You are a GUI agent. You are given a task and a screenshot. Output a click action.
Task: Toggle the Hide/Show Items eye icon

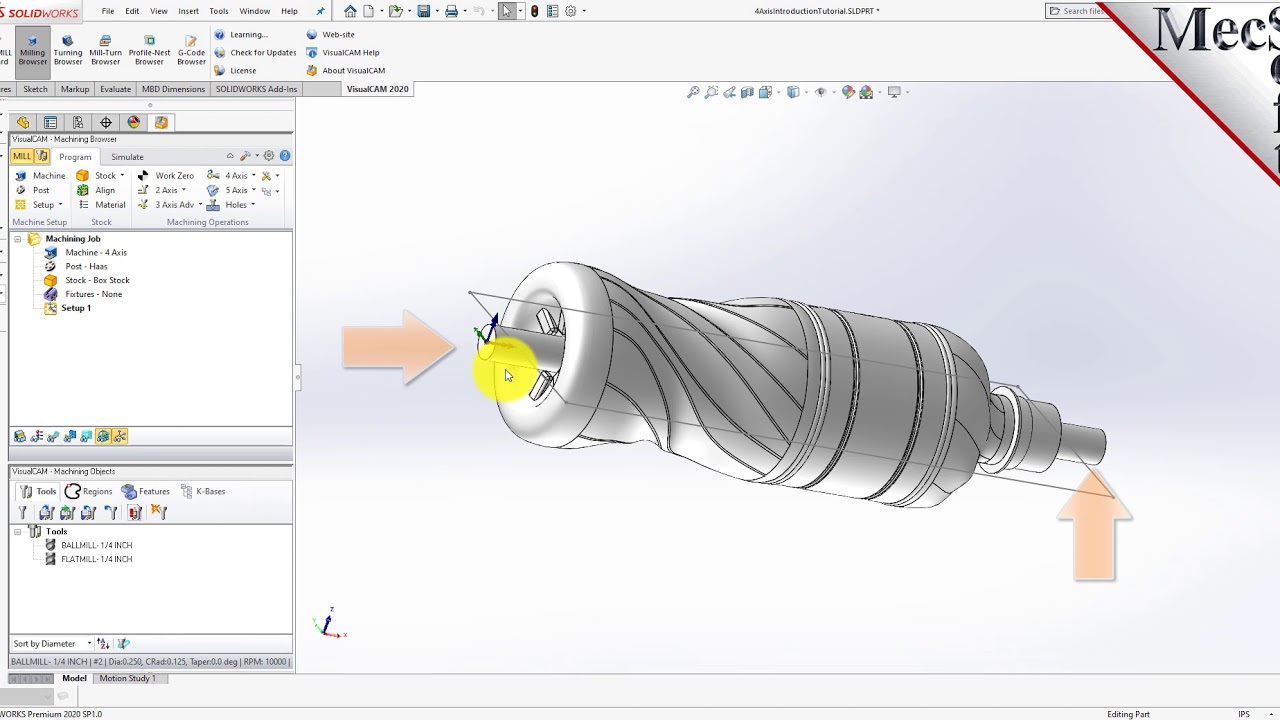click(821, 92)
